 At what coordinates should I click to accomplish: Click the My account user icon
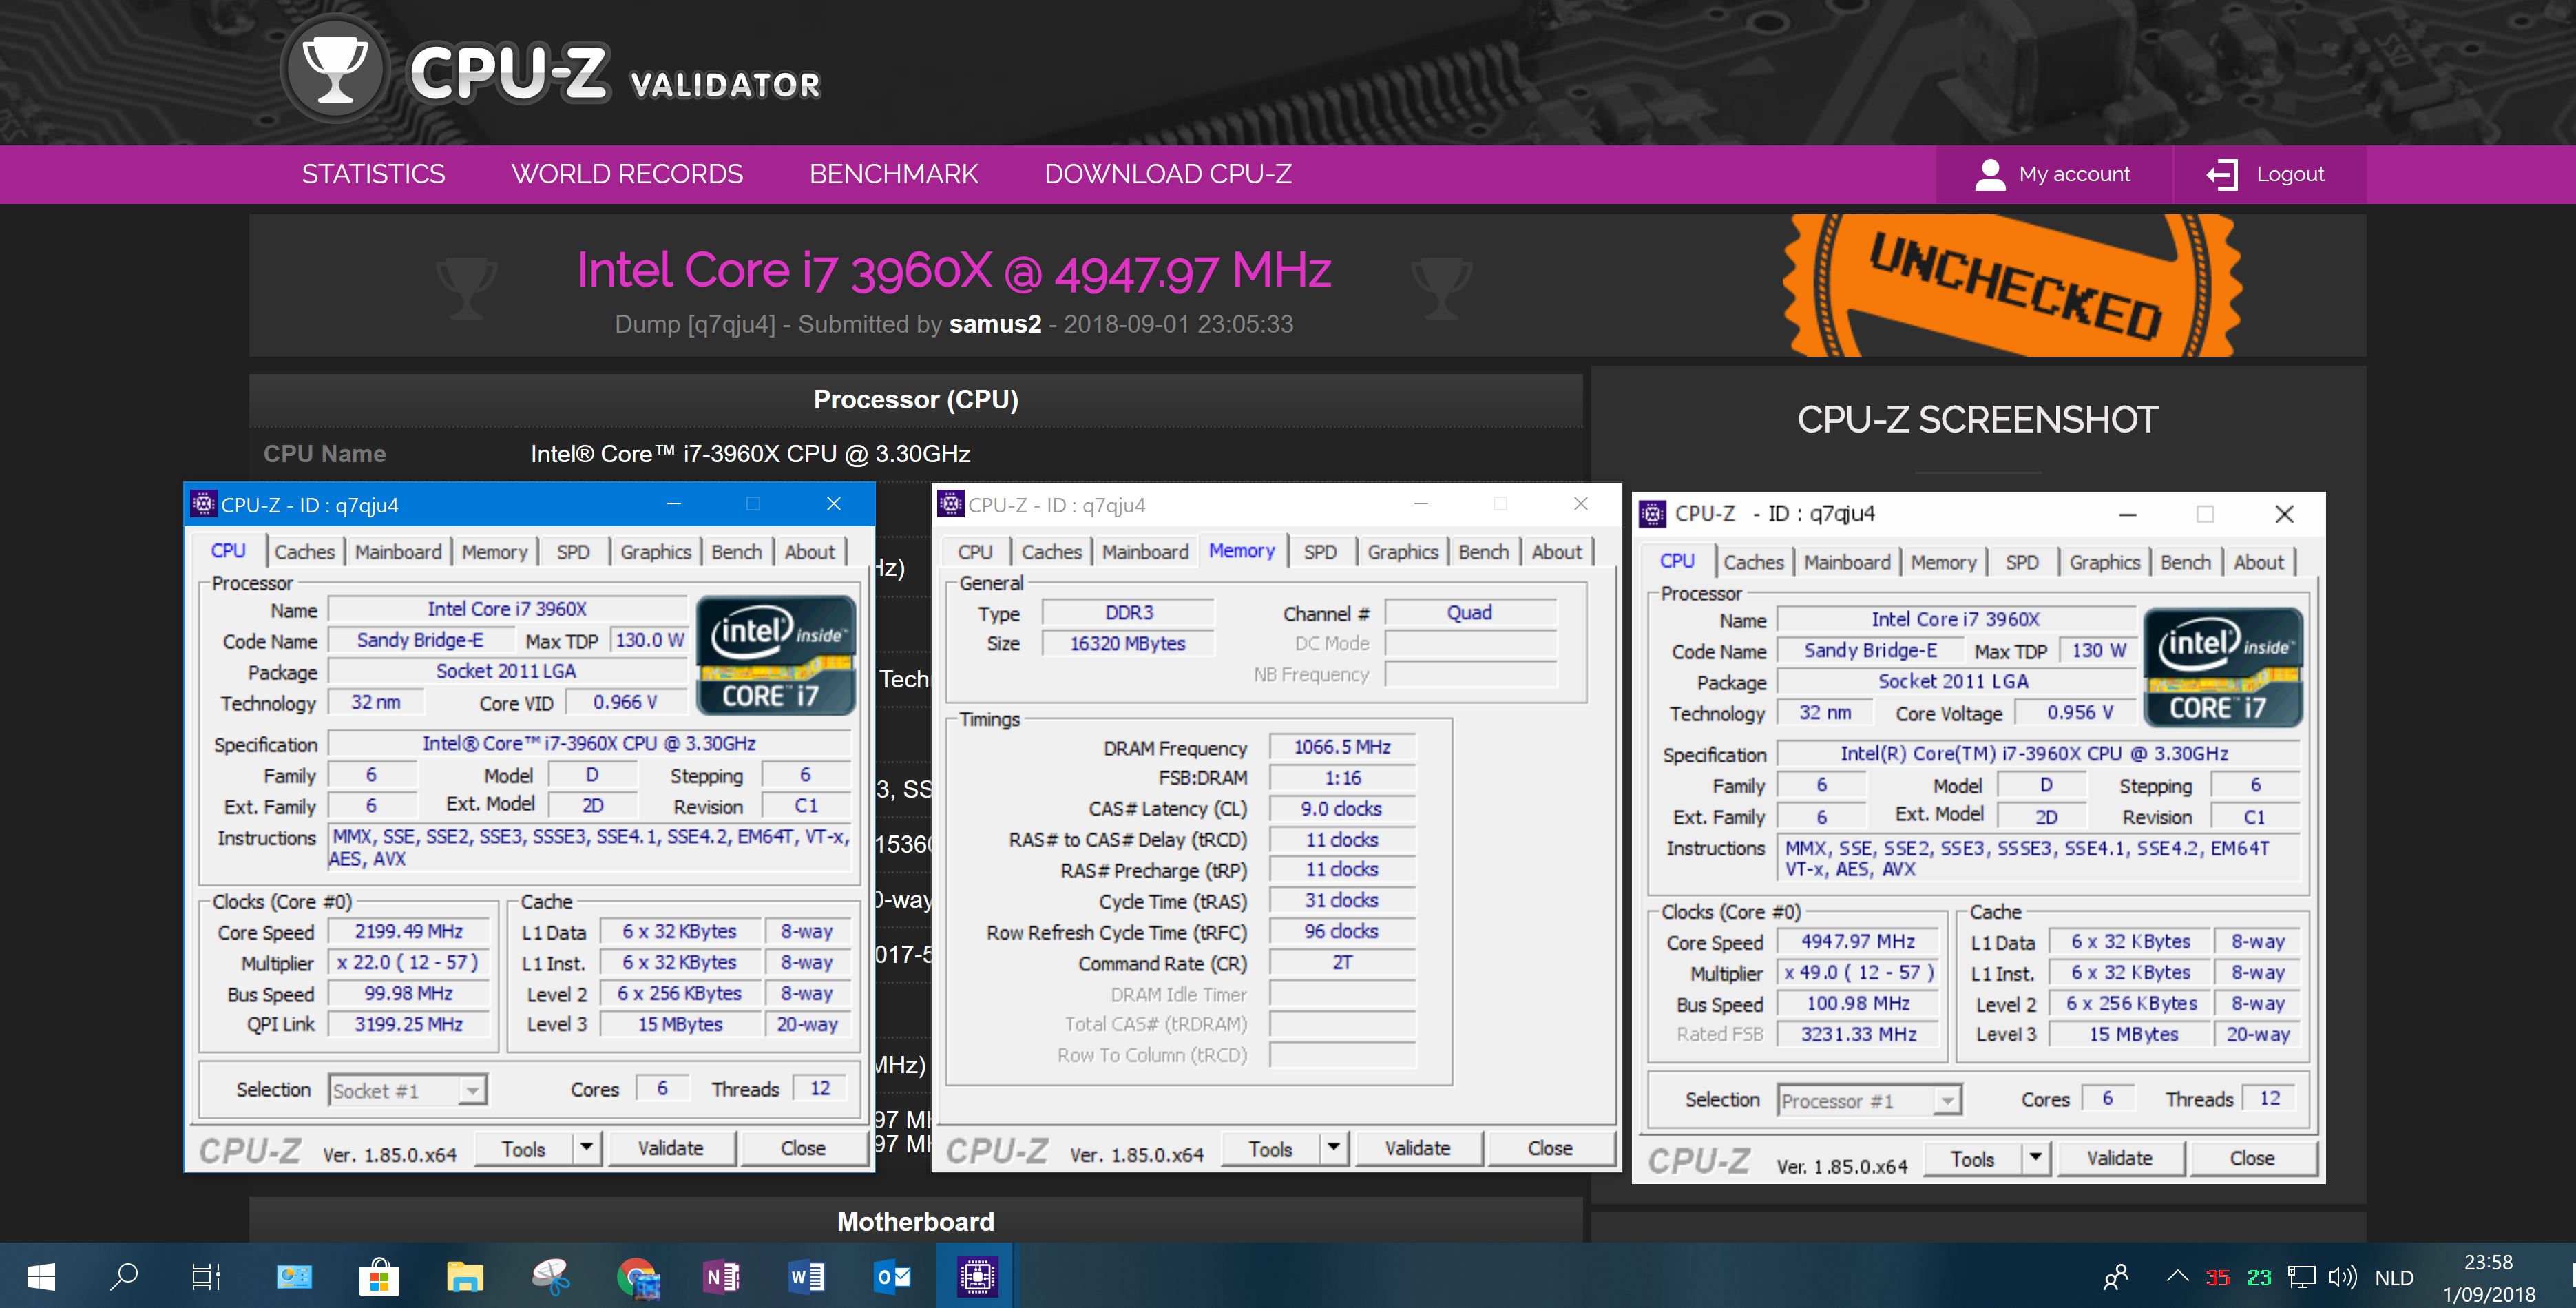point(1990,174)
